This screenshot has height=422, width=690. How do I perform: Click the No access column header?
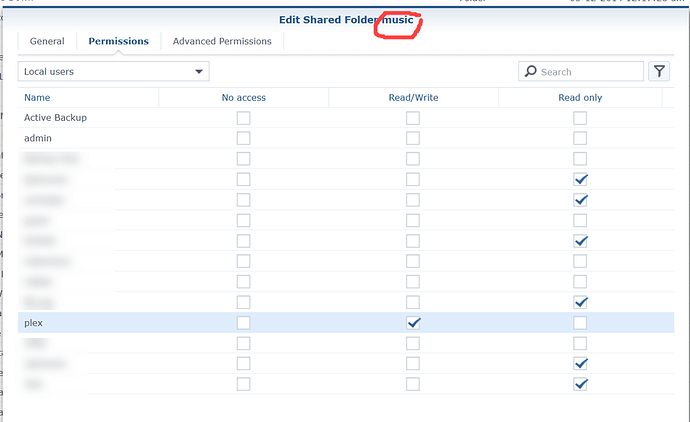(x=243, y=98)
